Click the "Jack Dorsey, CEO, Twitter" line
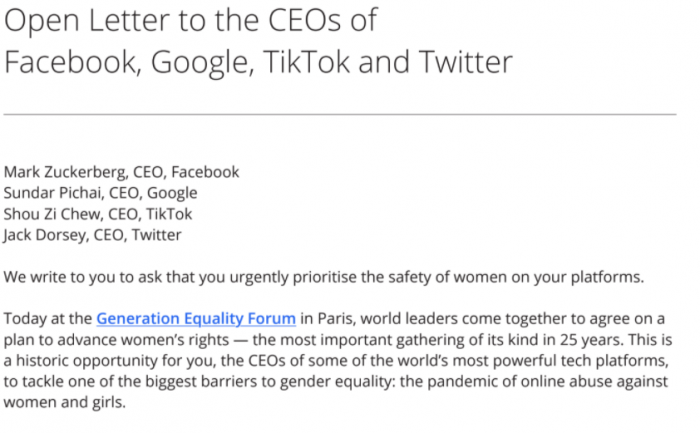The image size is (700, 433). click(93, 234)
